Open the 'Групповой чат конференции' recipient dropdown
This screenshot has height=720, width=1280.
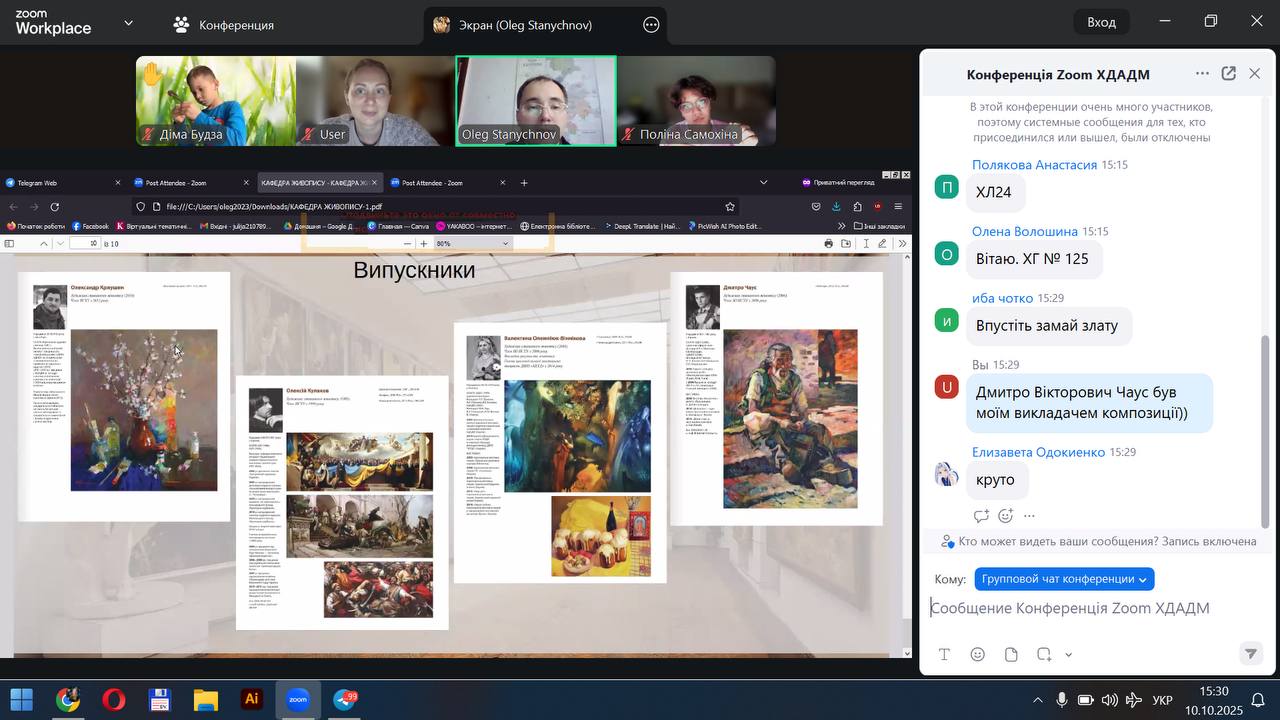pos(1064,579)
